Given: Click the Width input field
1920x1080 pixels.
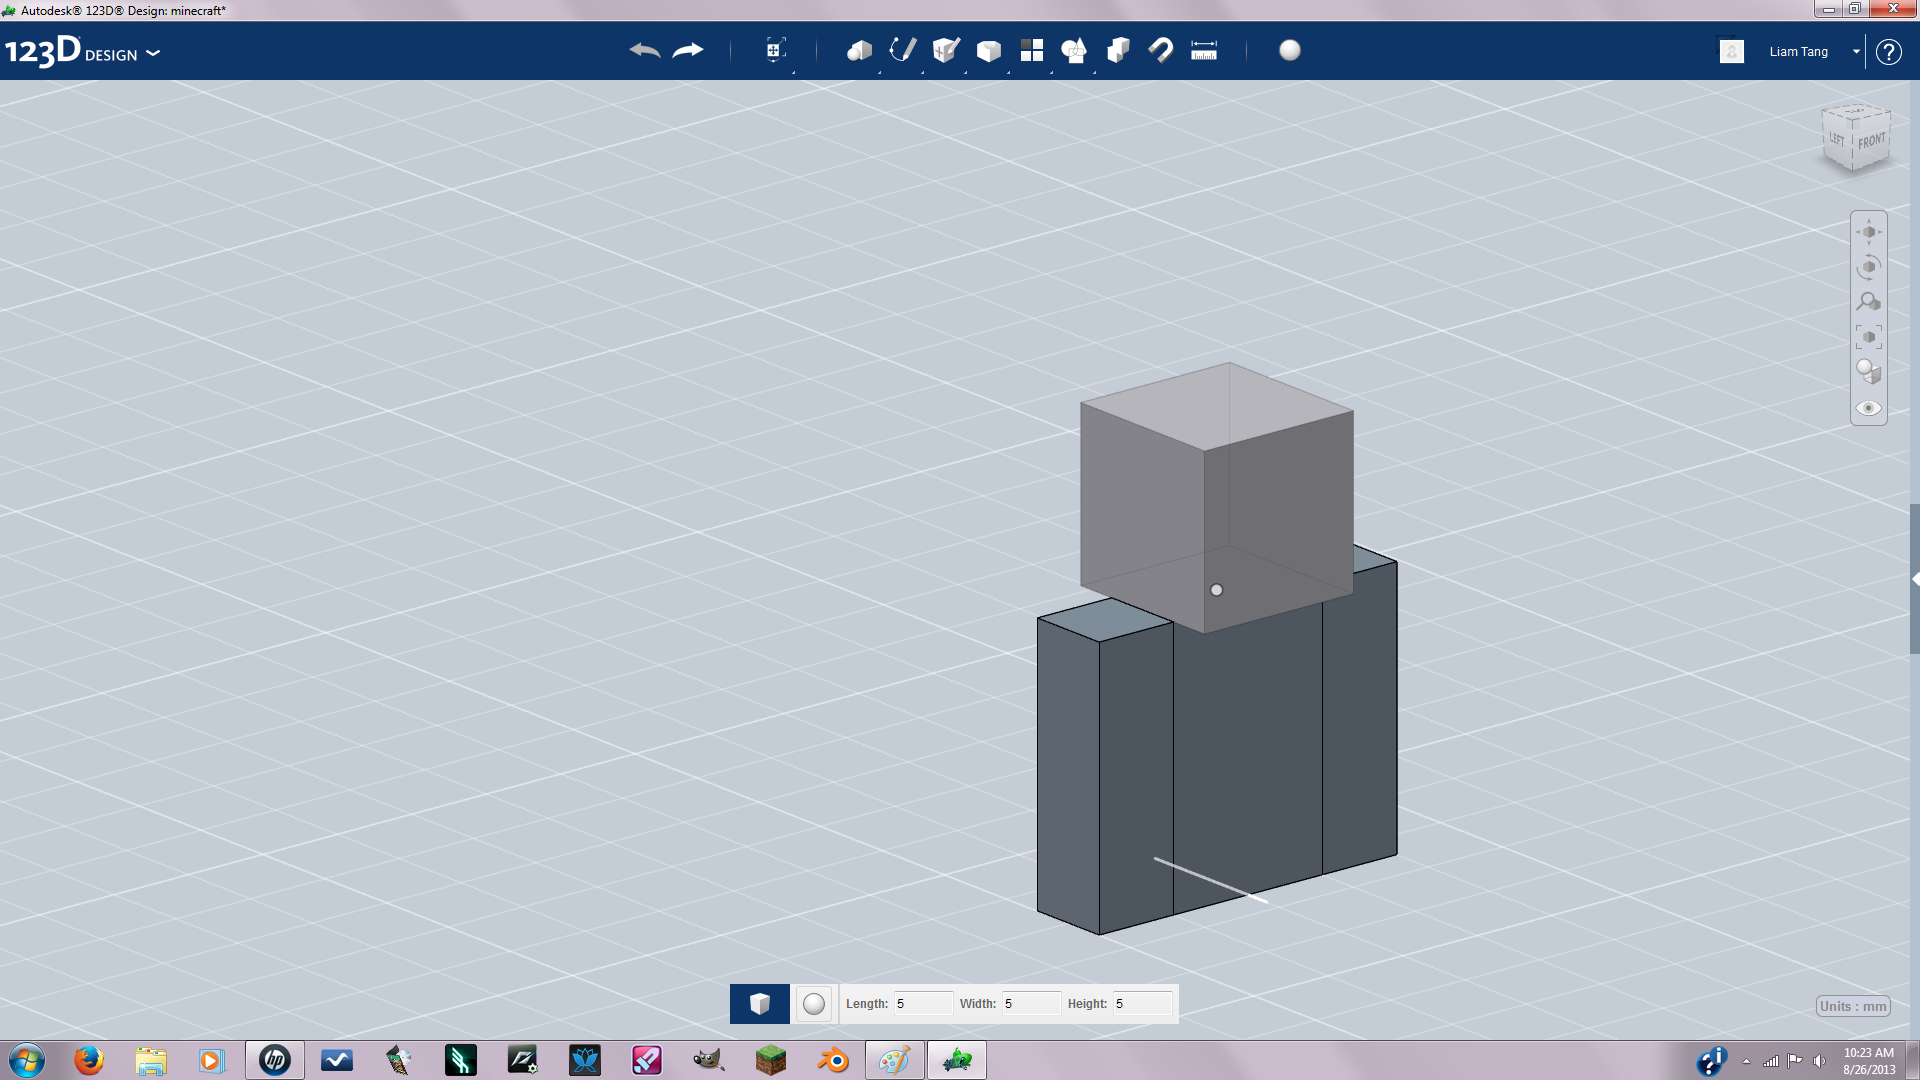Looking at the screenshot, I should pyautogui.click(x=1031, y=1004).
